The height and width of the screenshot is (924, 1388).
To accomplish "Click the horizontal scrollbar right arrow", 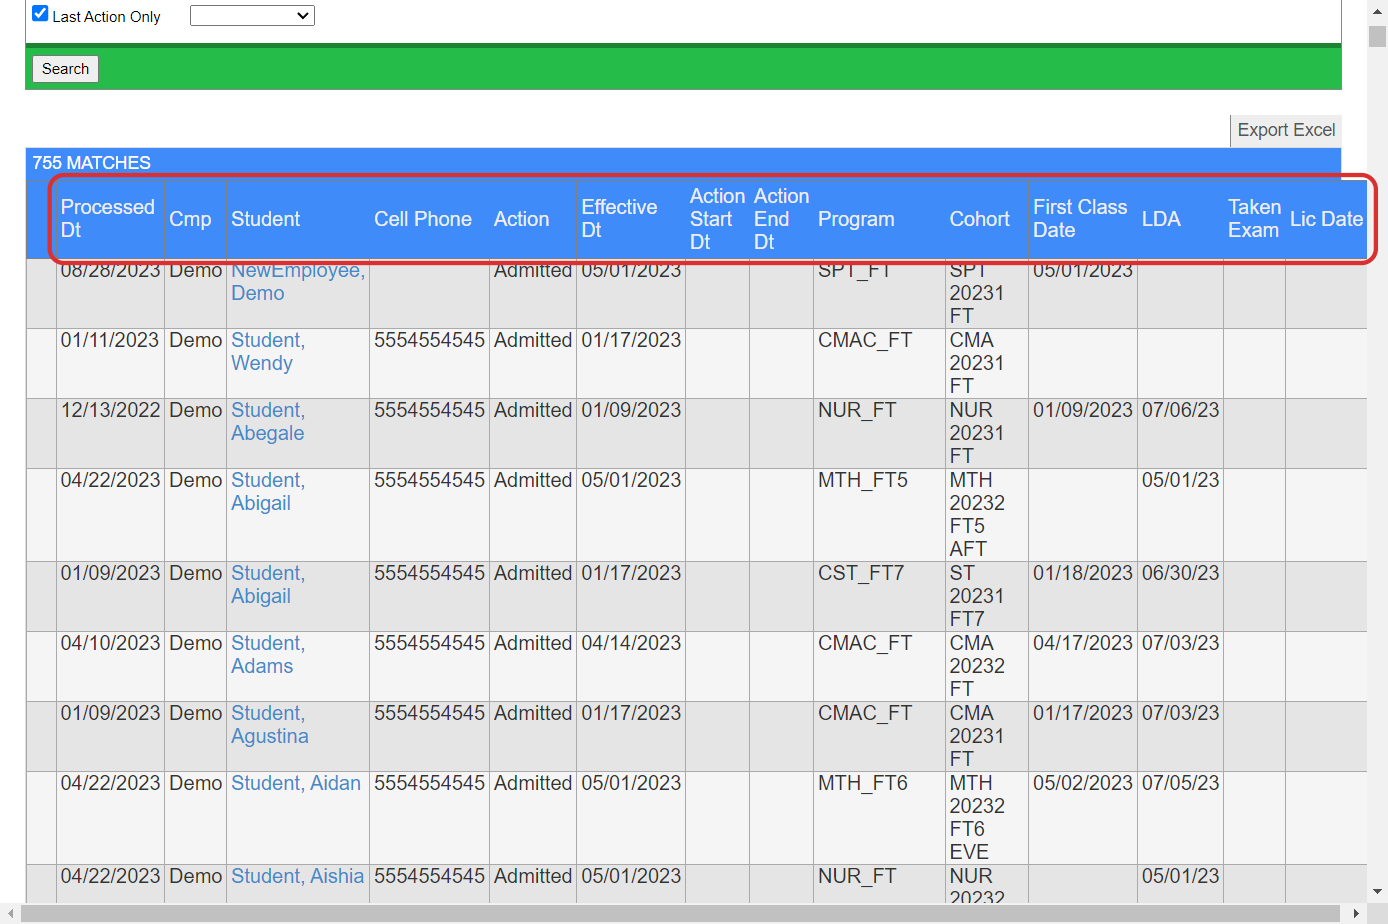I will [x=1356, y=914].
